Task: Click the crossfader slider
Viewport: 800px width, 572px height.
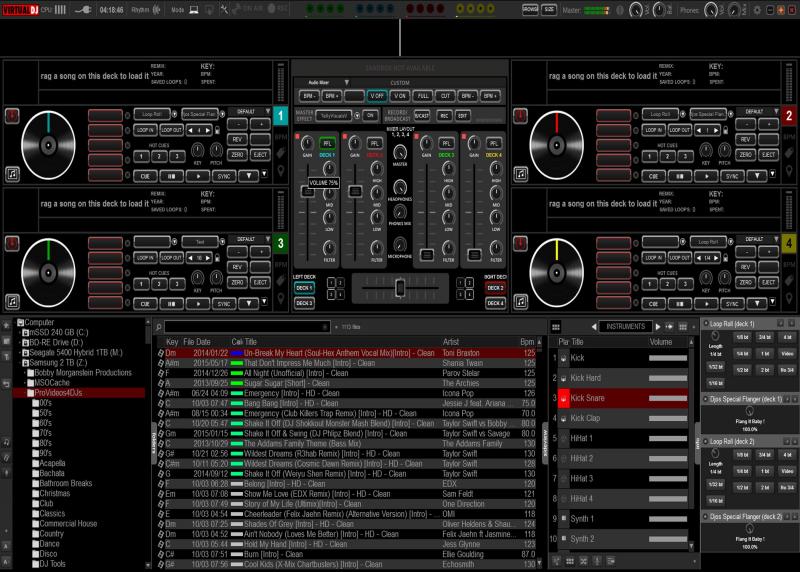Action: click(400, 288)
